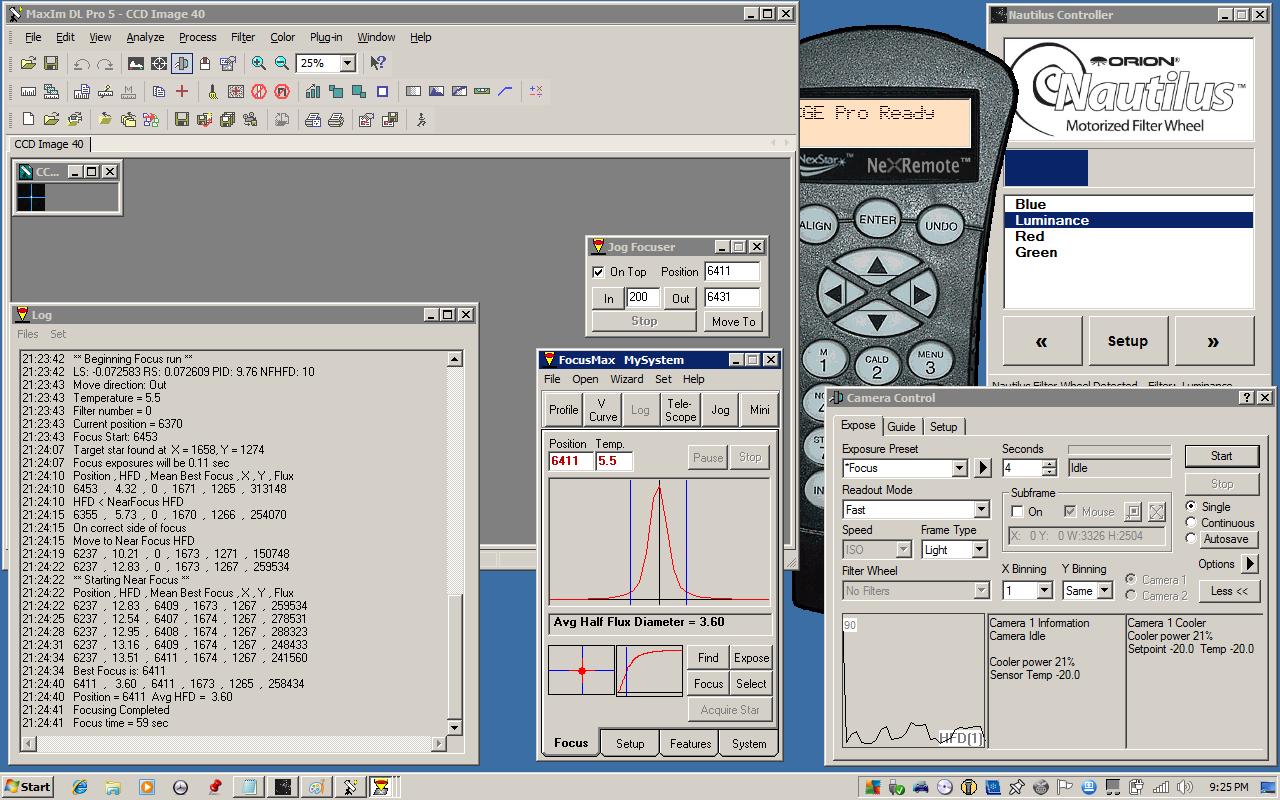Image resolution: width=1280 pixels, height=800 pixels.
Task: Click the pixel math plus-minus icon
Action: [x=536, y=91]
